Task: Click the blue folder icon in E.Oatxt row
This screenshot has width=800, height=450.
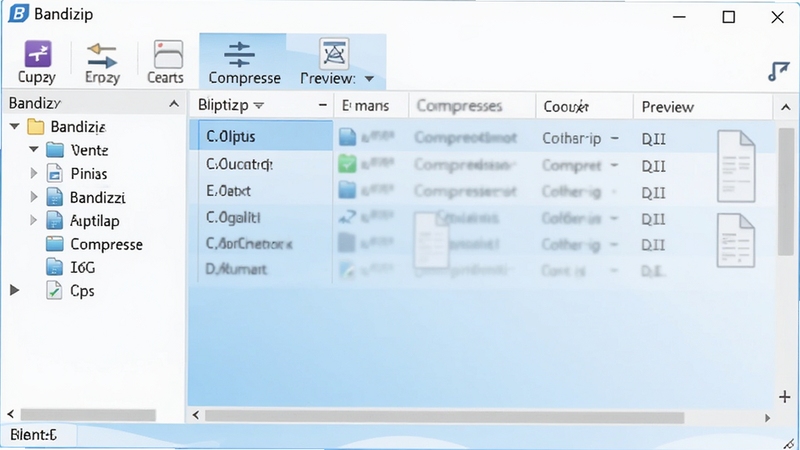Action: [347, 190]
